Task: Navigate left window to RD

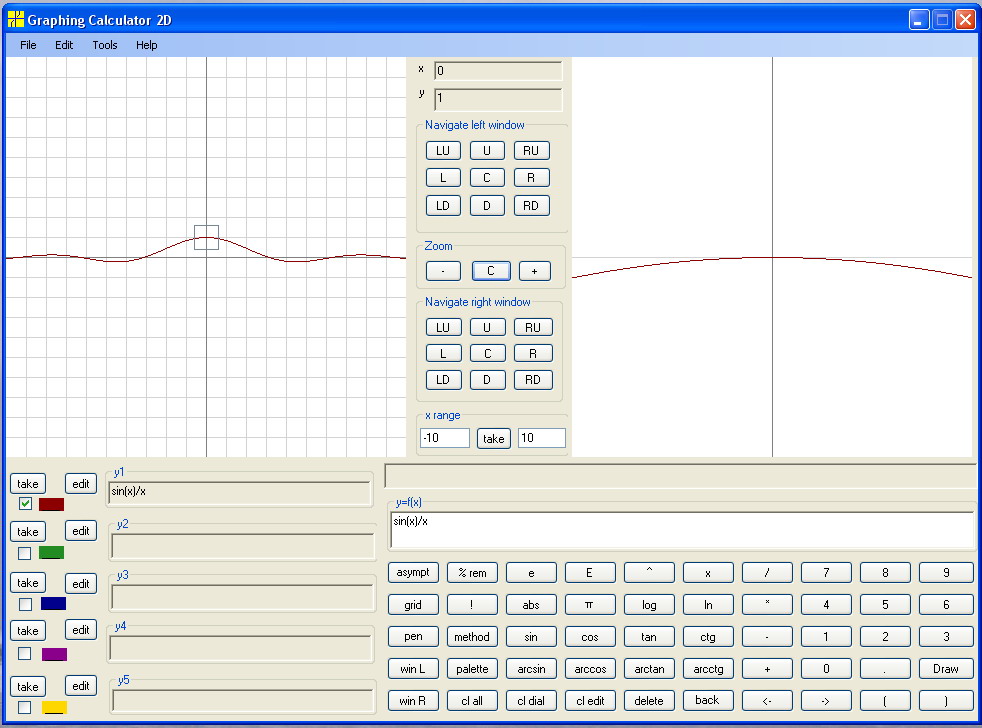Action: [531, 205]
